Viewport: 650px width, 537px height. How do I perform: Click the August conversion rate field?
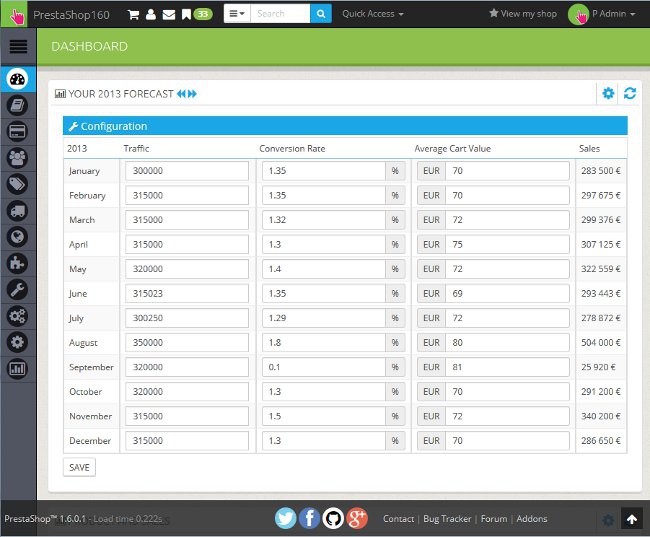pos(324,343)
